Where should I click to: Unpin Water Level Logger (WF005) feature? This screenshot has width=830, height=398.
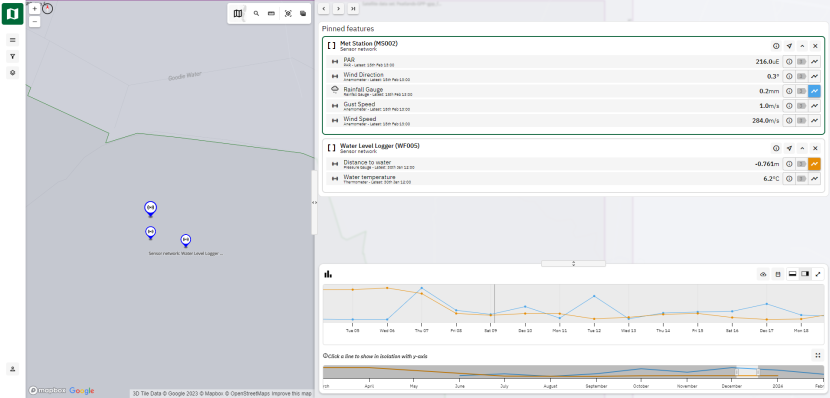pyautogui.click(x=815, y=149)
